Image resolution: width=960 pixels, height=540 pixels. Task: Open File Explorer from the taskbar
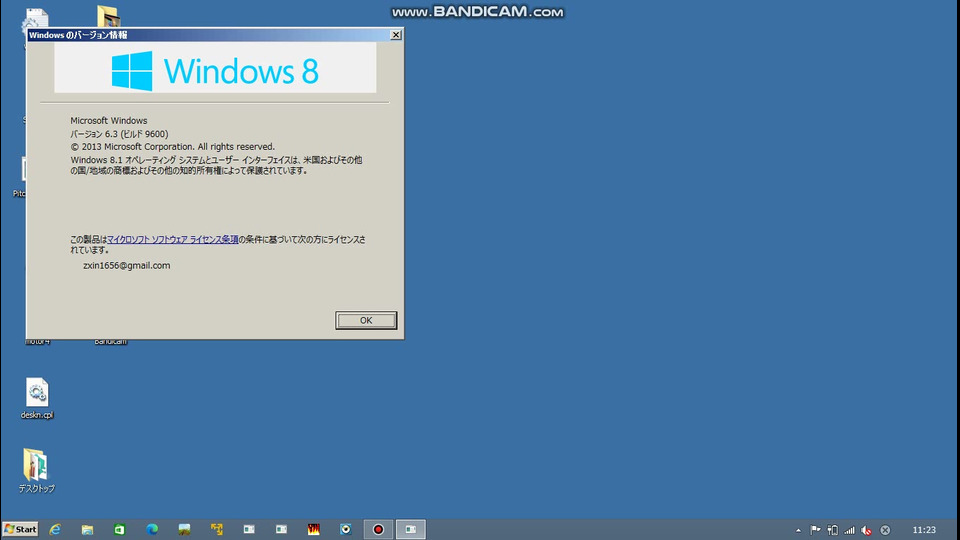pyautogui.click(x=87, y=529)
